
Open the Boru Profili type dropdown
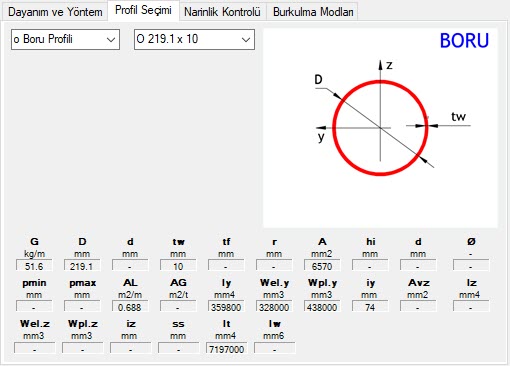click(x=65, y=39)
